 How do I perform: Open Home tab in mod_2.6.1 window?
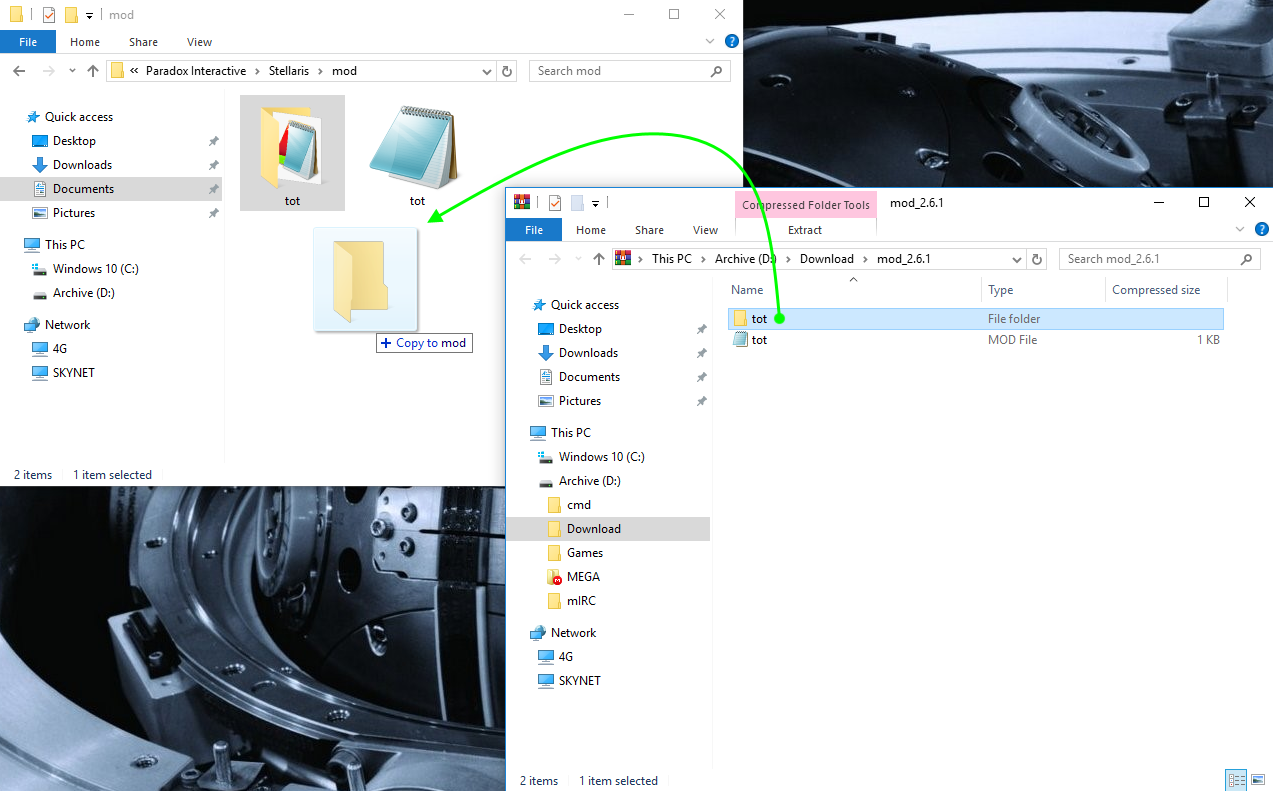point(591,230)
